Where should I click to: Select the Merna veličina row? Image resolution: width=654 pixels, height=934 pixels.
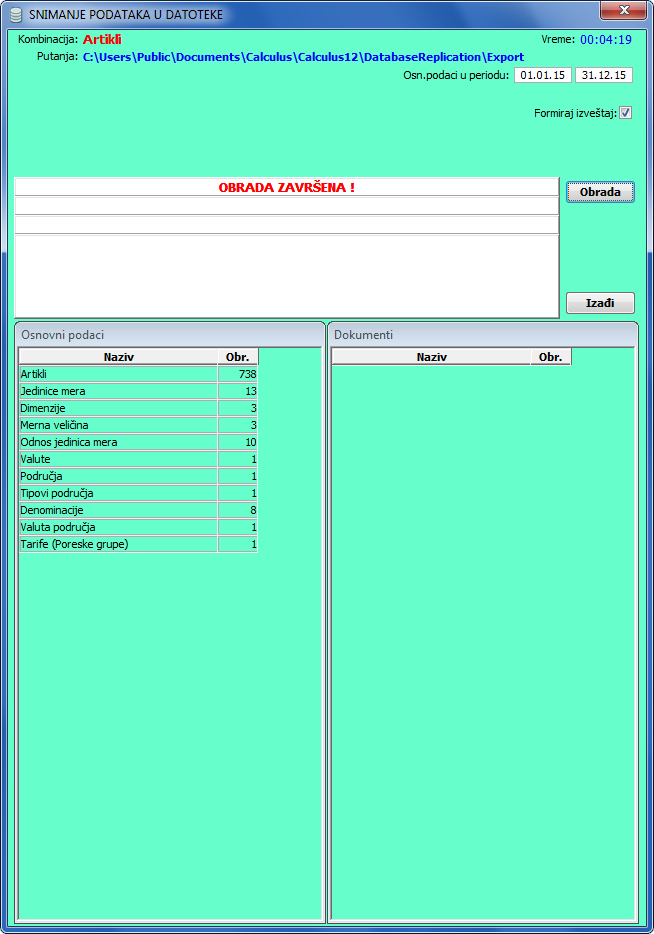(118, 425)
